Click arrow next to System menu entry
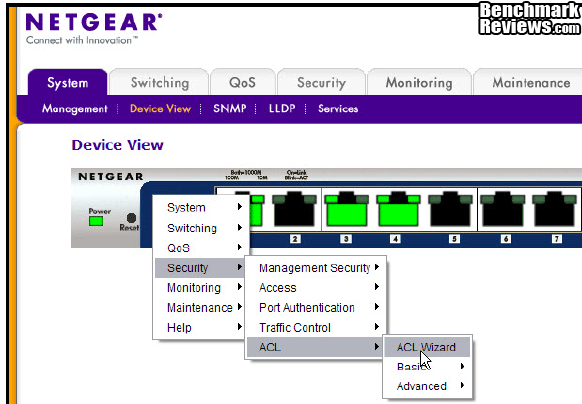 click(240, 206)
